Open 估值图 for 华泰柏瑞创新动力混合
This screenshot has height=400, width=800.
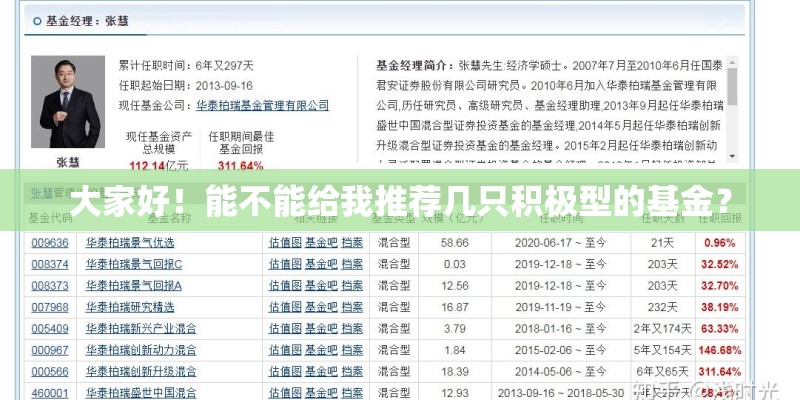(285, 350)
